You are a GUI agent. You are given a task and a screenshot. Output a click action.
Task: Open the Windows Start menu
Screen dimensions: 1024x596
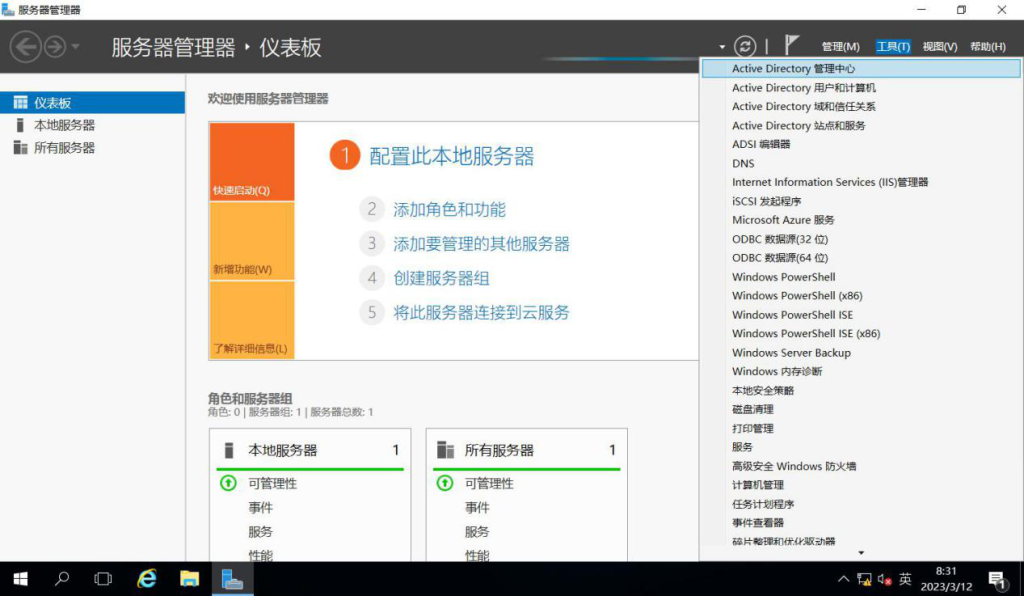coord(20,579)
